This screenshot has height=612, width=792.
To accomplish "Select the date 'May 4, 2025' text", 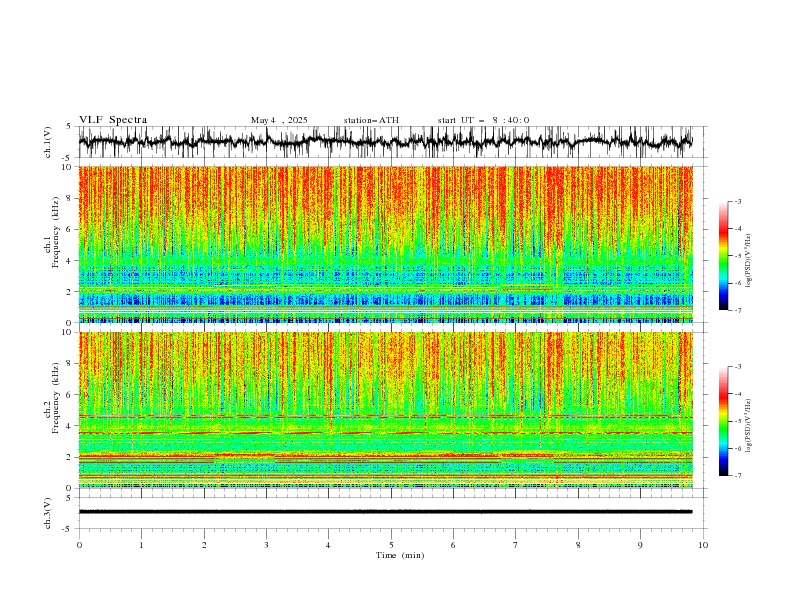I will [x=279, y=120].
